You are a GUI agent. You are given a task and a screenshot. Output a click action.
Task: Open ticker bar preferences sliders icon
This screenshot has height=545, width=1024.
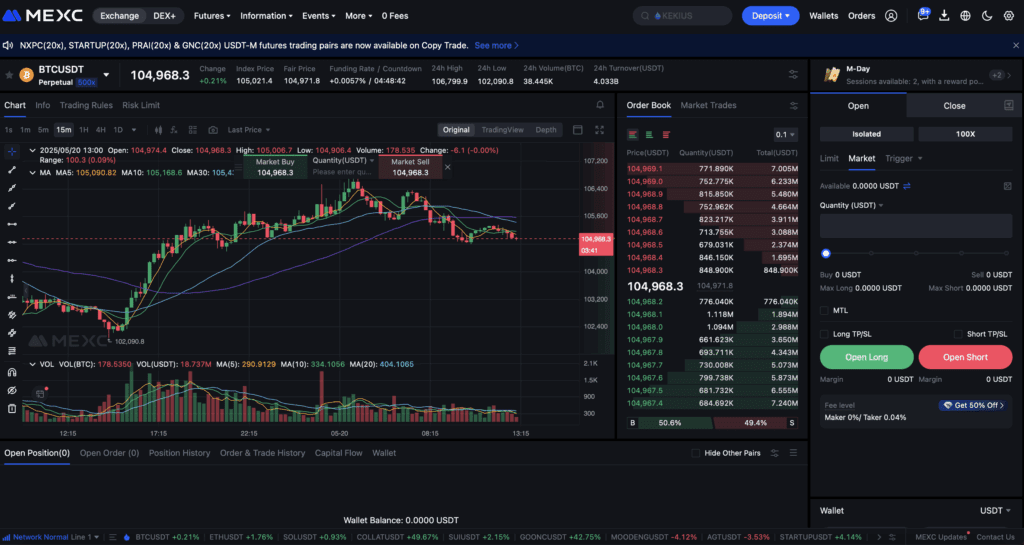tap(793, 75)
